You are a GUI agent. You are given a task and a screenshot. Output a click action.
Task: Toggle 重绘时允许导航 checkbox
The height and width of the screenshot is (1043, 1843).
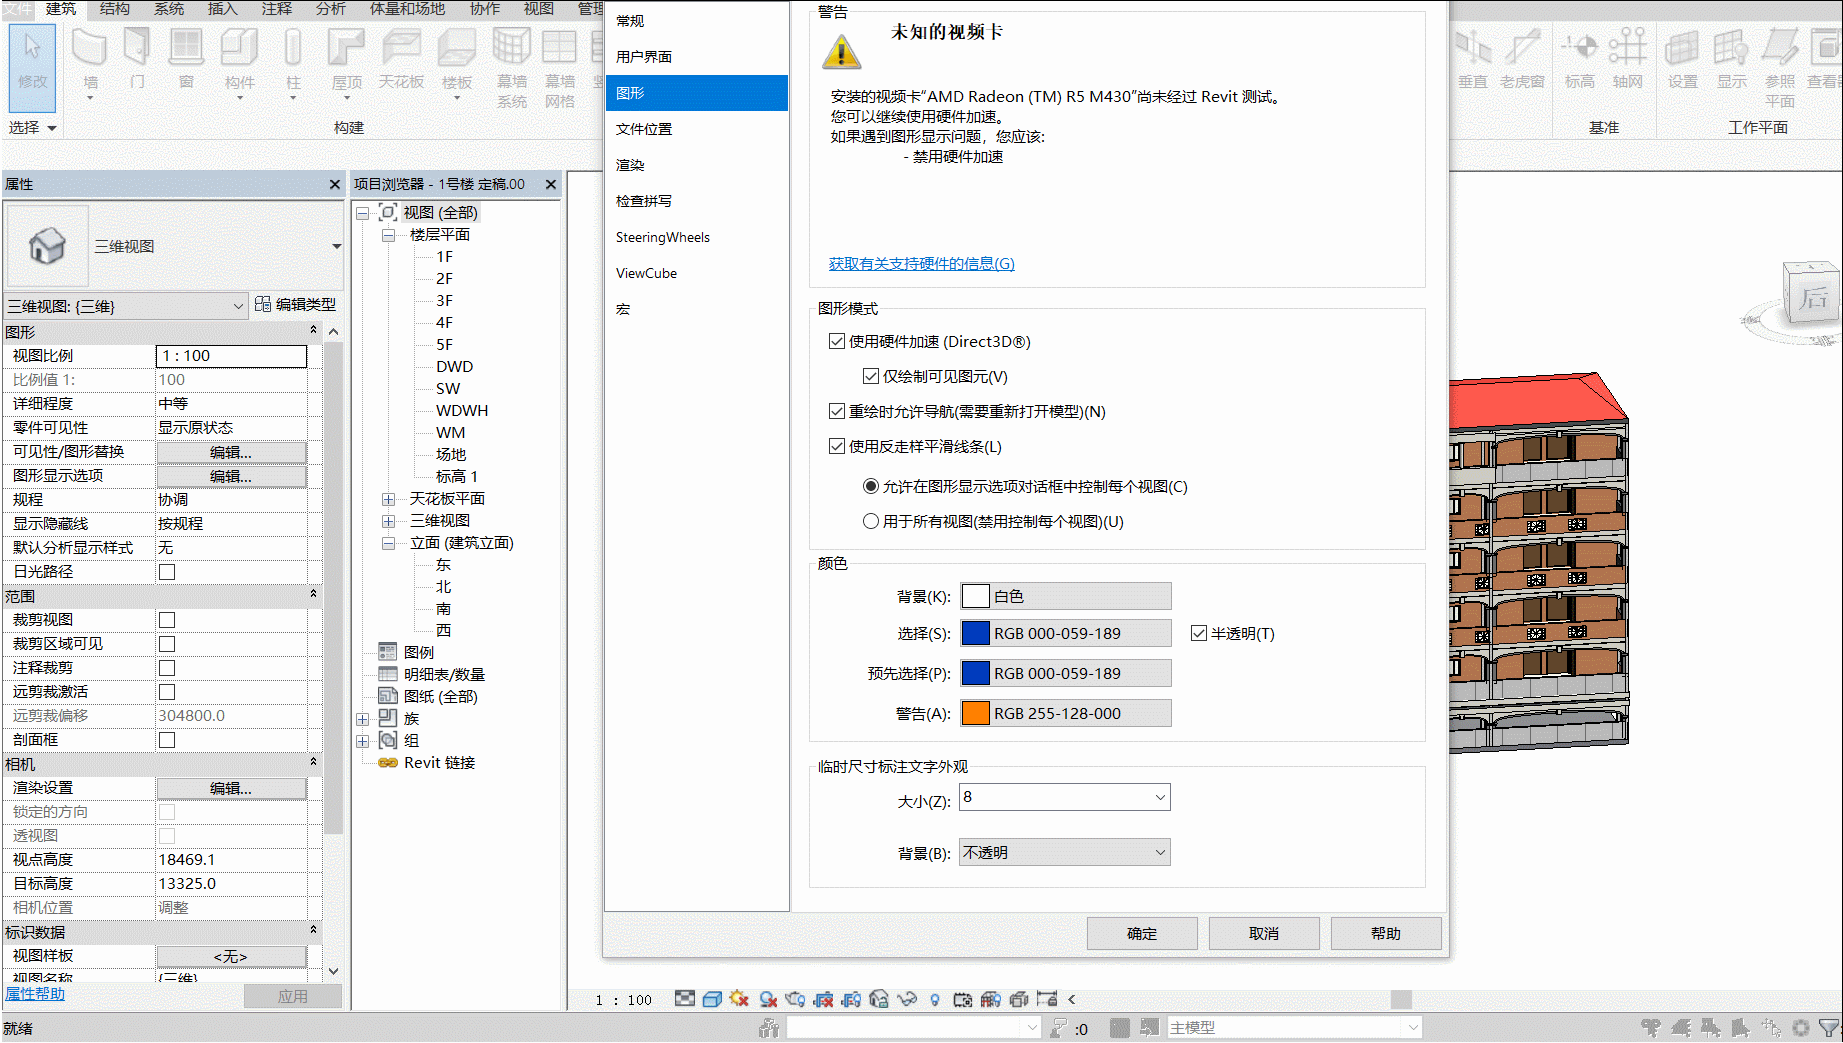coord(837,411)
